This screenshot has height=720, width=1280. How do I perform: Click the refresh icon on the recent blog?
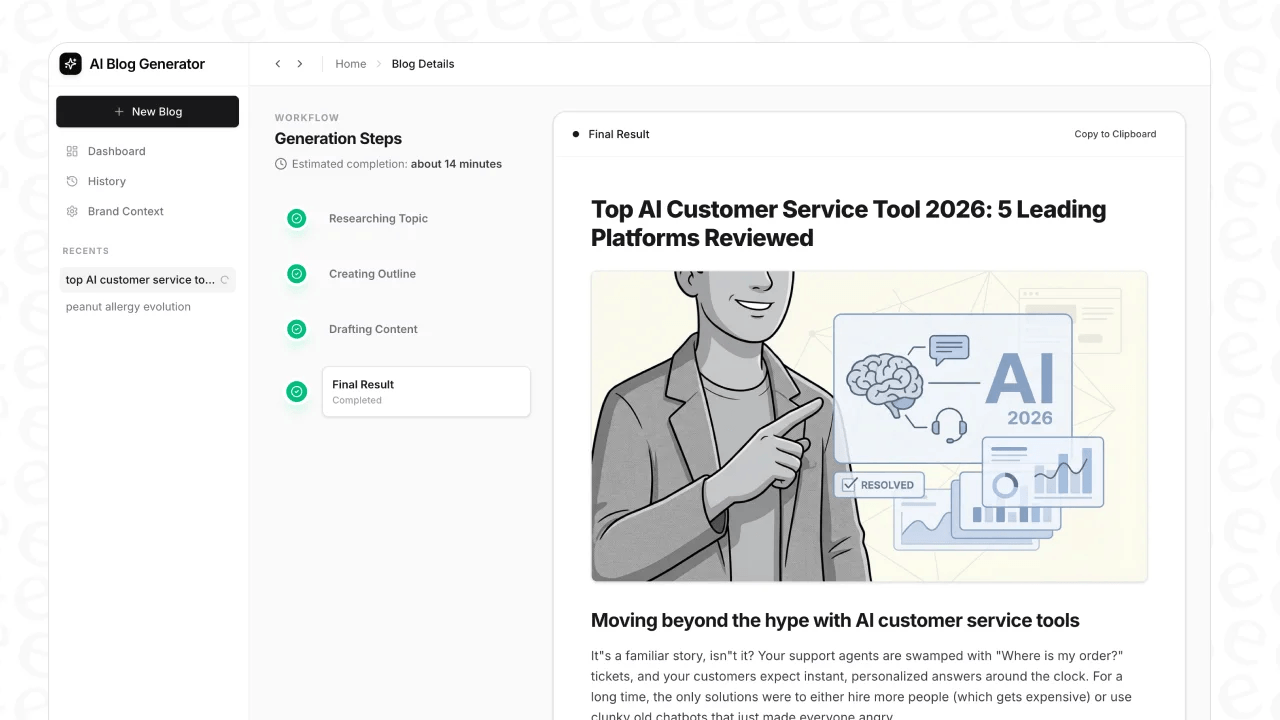click(x=225, y=280)
